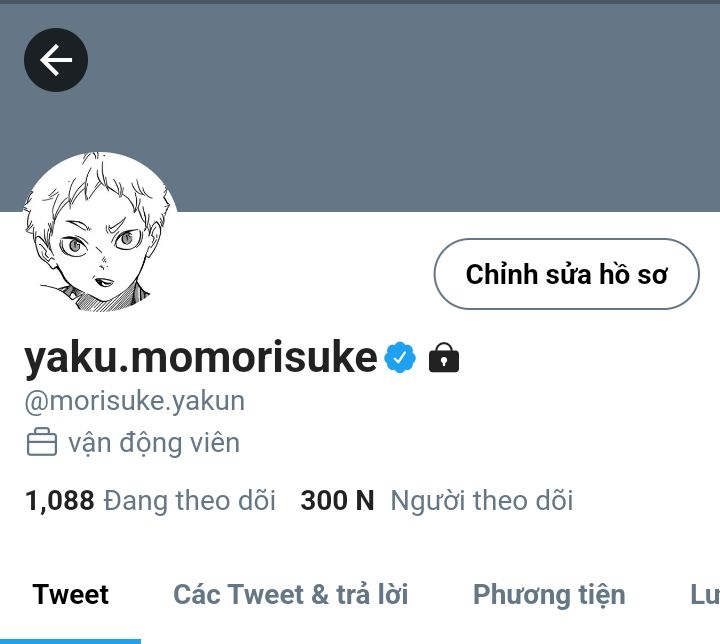Click the padlock protected-account icon
Image resolution: width=720 pixels, height=644 pixels.
click(444, 357)
